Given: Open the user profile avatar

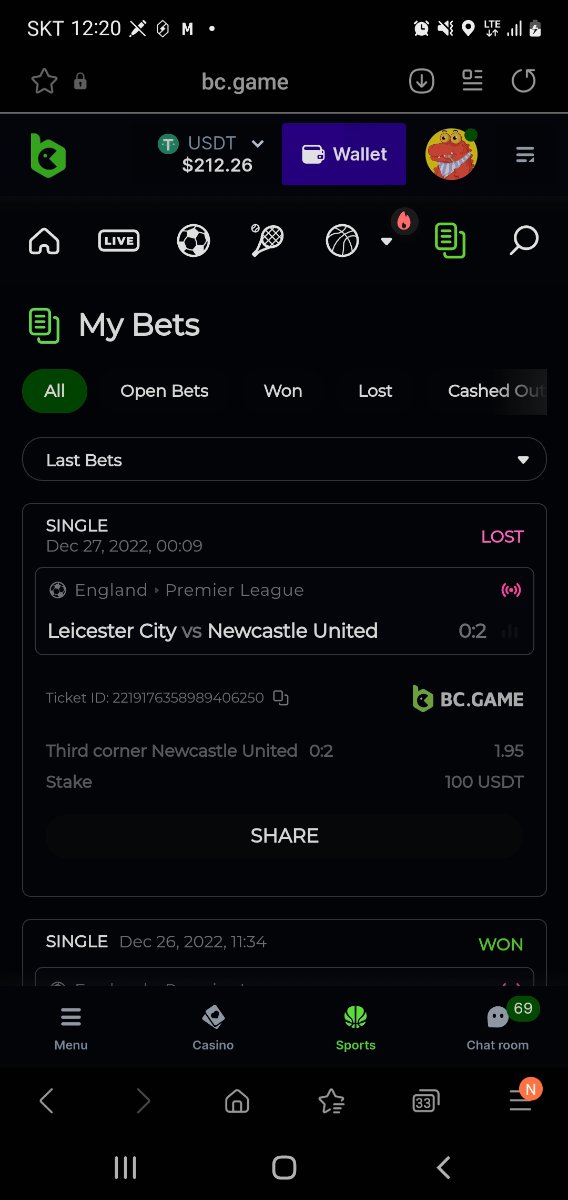Looking at the screenshot, I should [x=451, y=154].
